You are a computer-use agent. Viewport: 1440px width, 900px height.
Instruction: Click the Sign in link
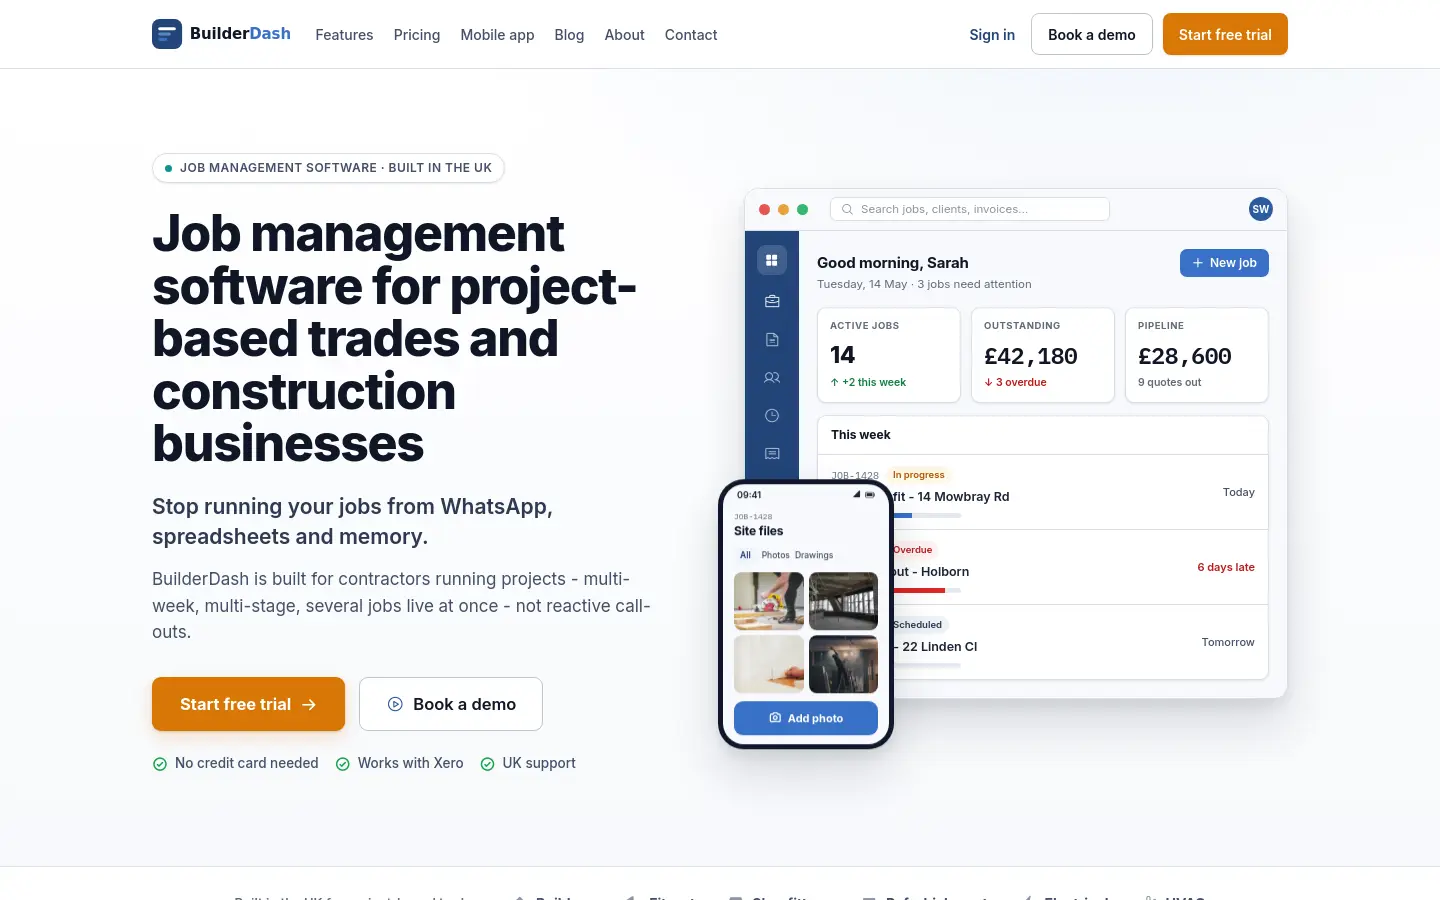click(992, 35)
